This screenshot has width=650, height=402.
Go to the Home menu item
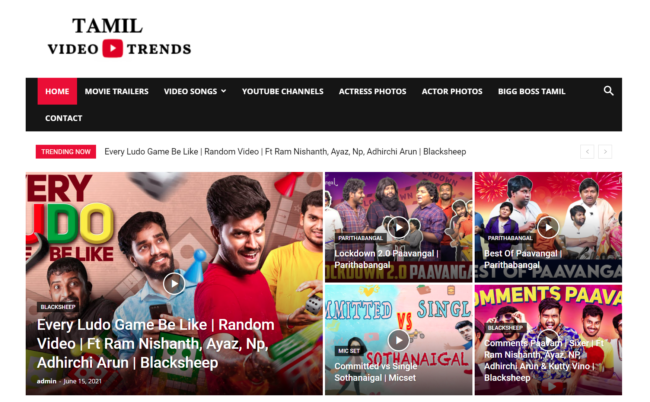pyautogui.click(x=57, y=91)
